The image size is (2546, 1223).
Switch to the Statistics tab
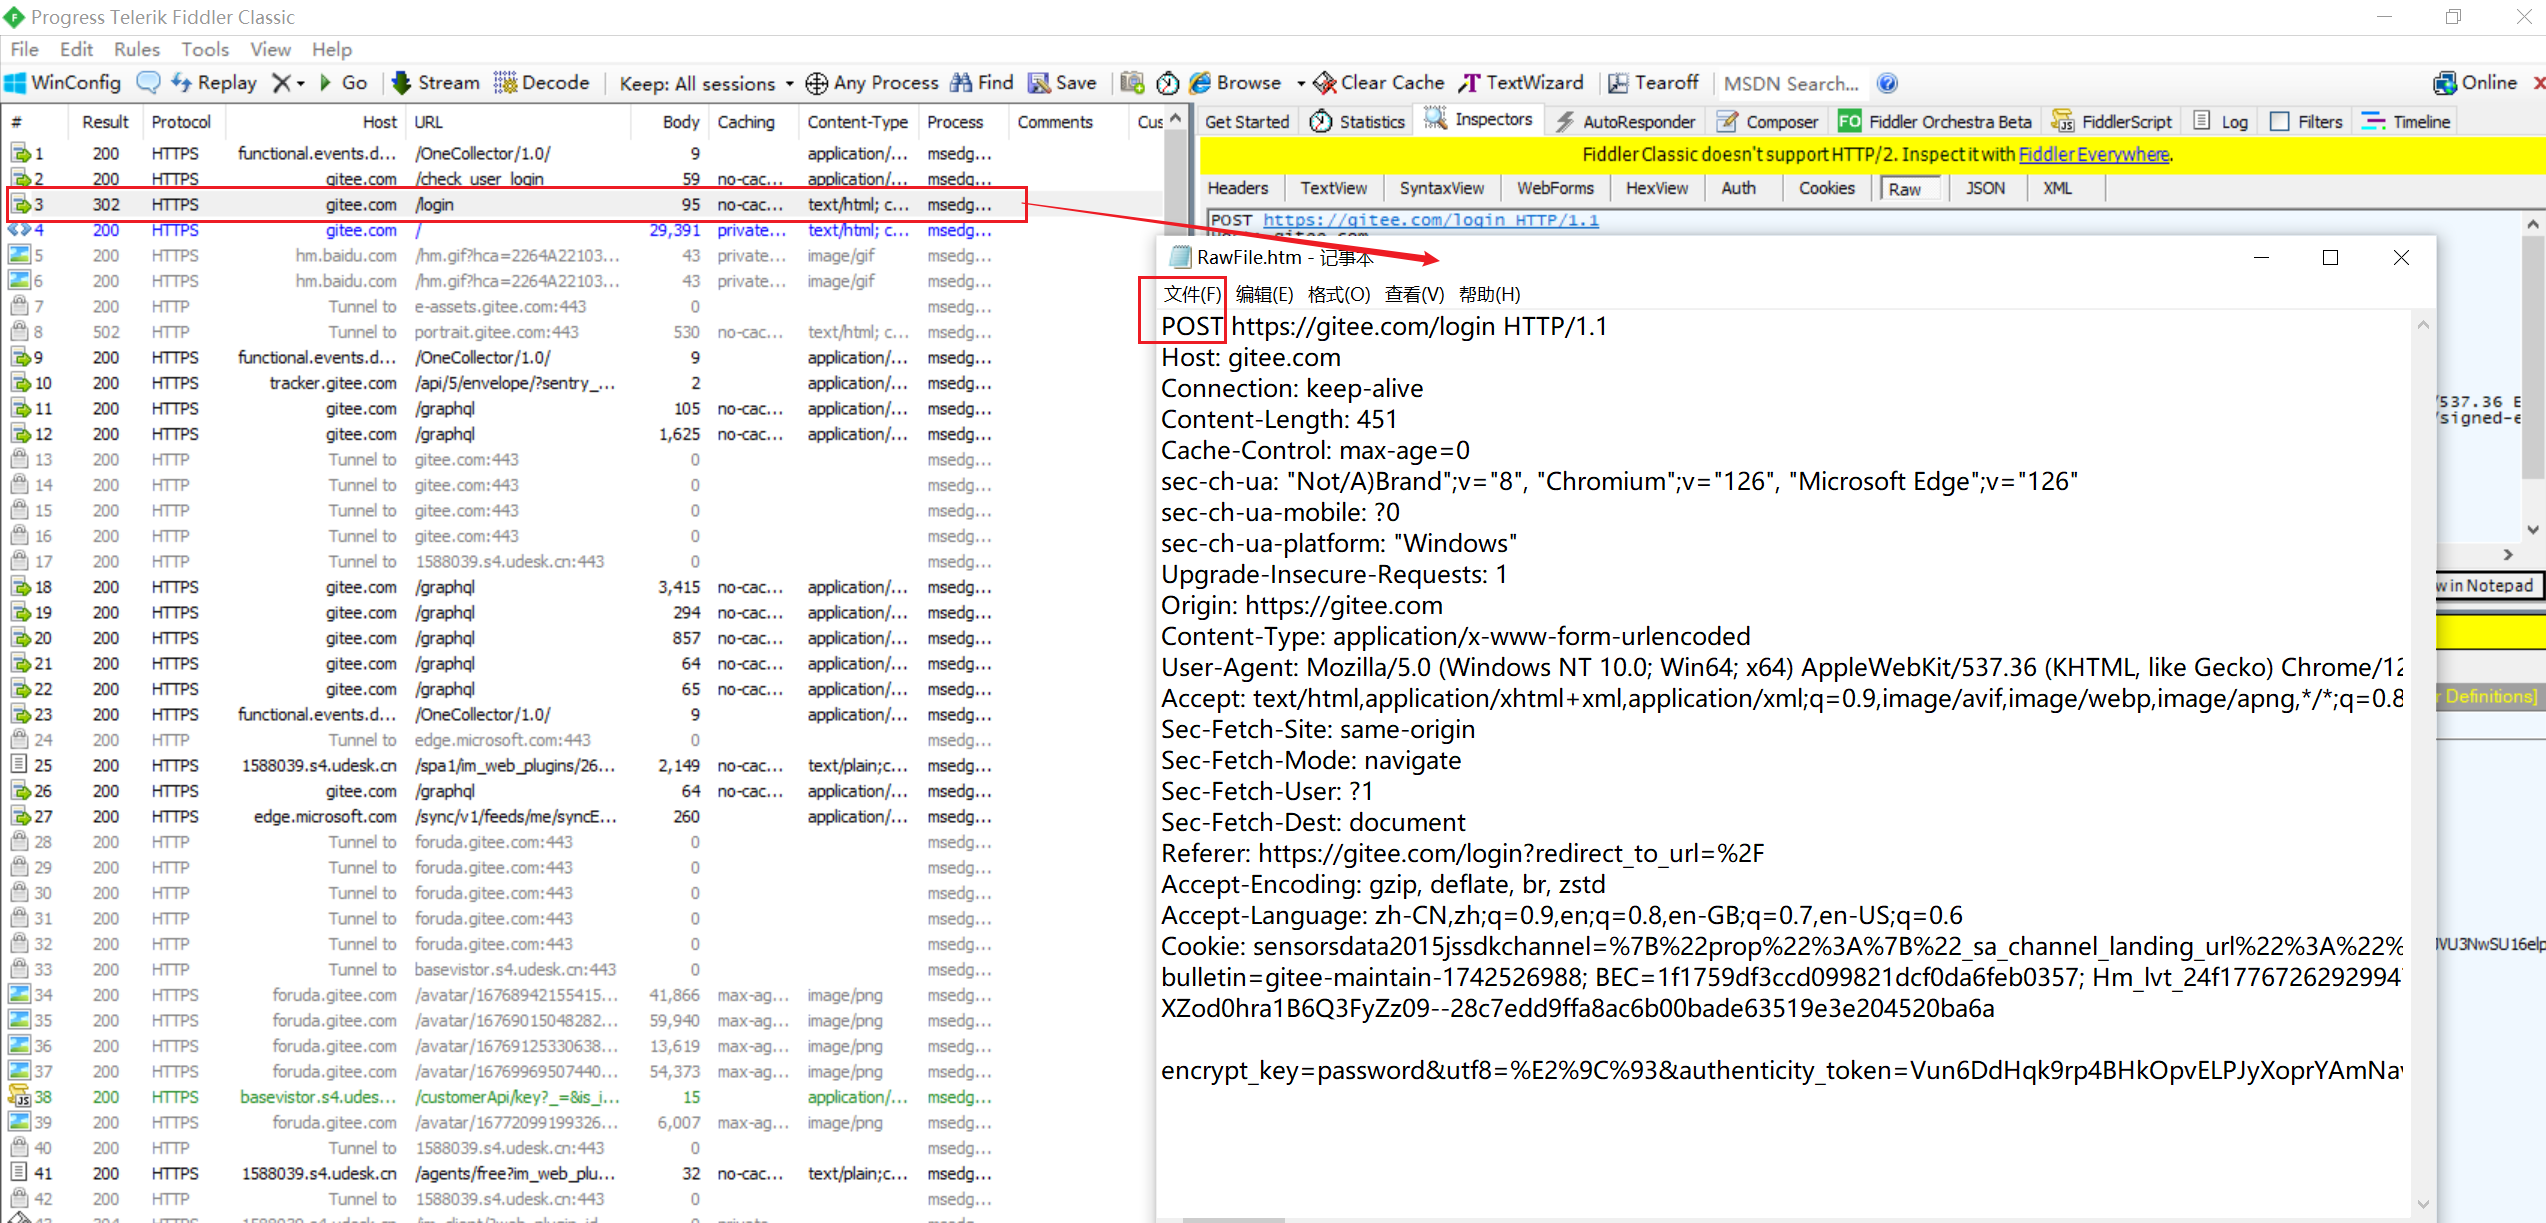pyautogui.click(x=1357, y=122)
